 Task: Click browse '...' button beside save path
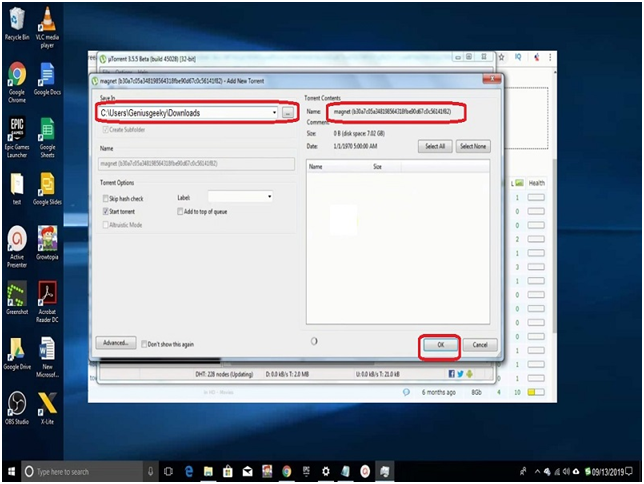pos(288,113)
